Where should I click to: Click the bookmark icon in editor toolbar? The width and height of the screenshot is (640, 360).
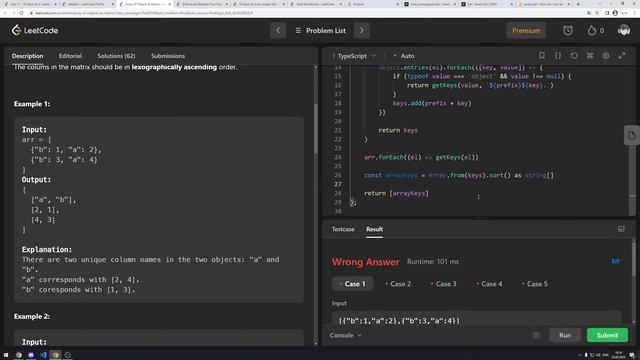542,56
